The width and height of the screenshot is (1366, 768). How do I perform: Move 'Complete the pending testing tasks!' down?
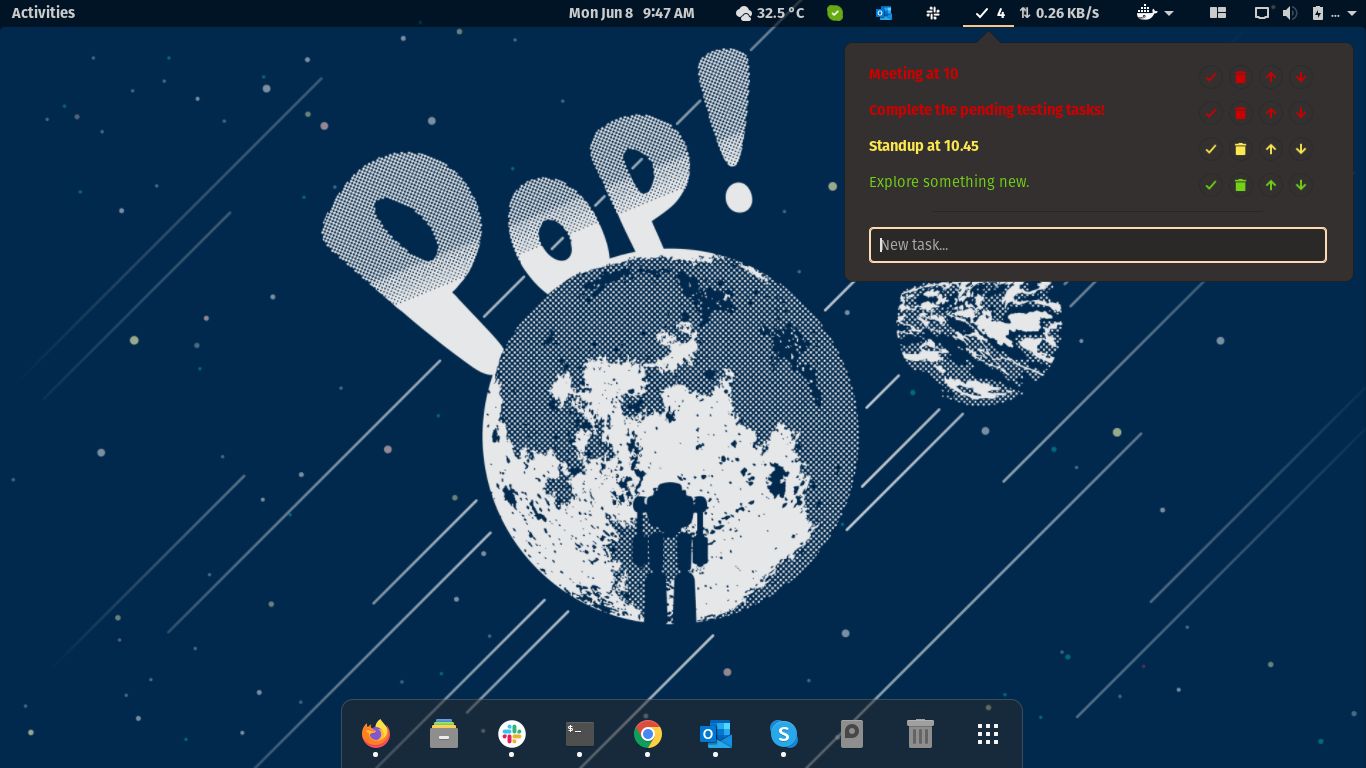coord(1300,113)
